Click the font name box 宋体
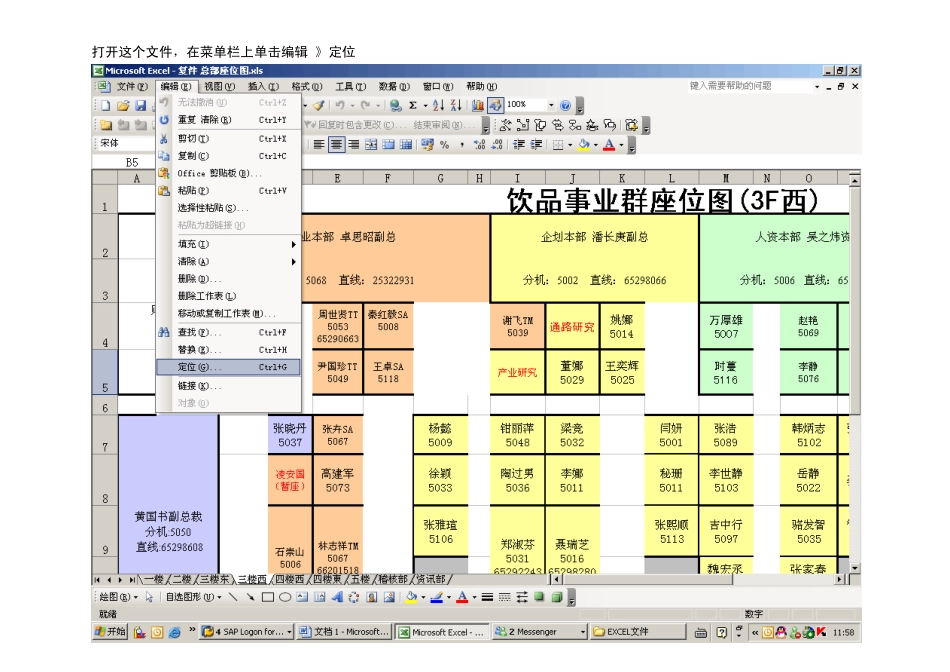Viewport: 950px width, 672px height. (x=125, y=144)
